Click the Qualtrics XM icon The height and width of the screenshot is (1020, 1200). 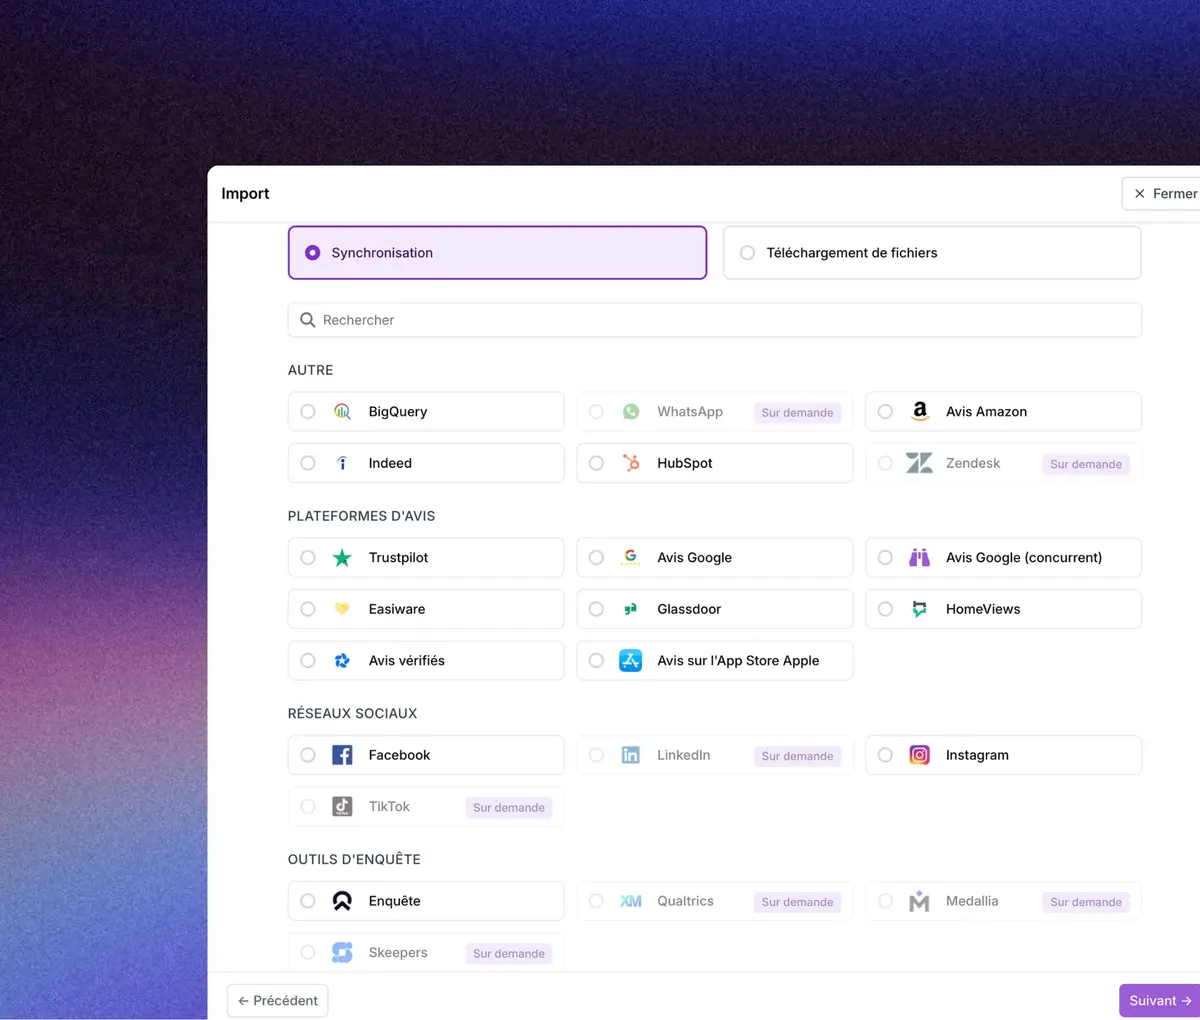(x=631, y=901)
